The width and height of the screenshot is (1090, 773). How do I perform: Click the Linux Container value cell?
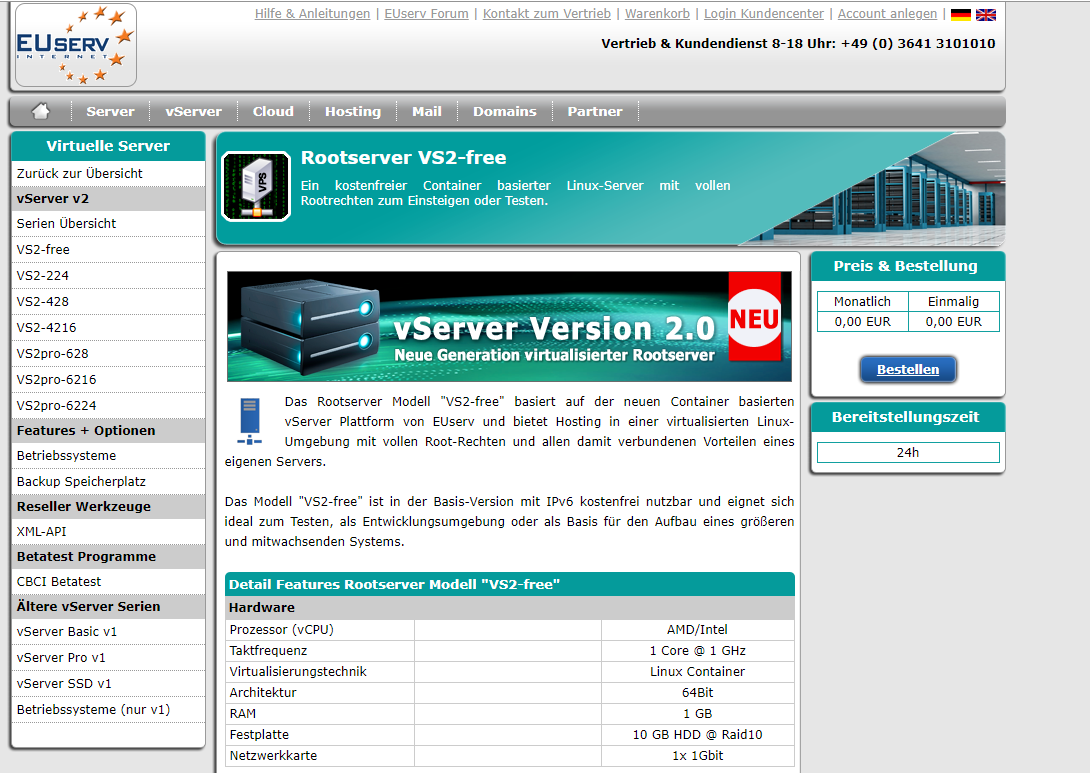click(x=697, y=672)
